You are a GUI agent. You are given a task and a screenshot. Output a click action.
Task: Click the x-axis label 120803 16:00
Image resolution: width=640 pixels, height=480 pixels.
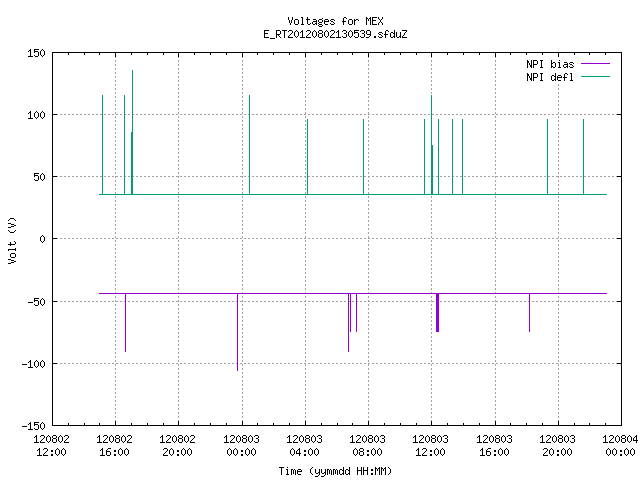(494, 446)
